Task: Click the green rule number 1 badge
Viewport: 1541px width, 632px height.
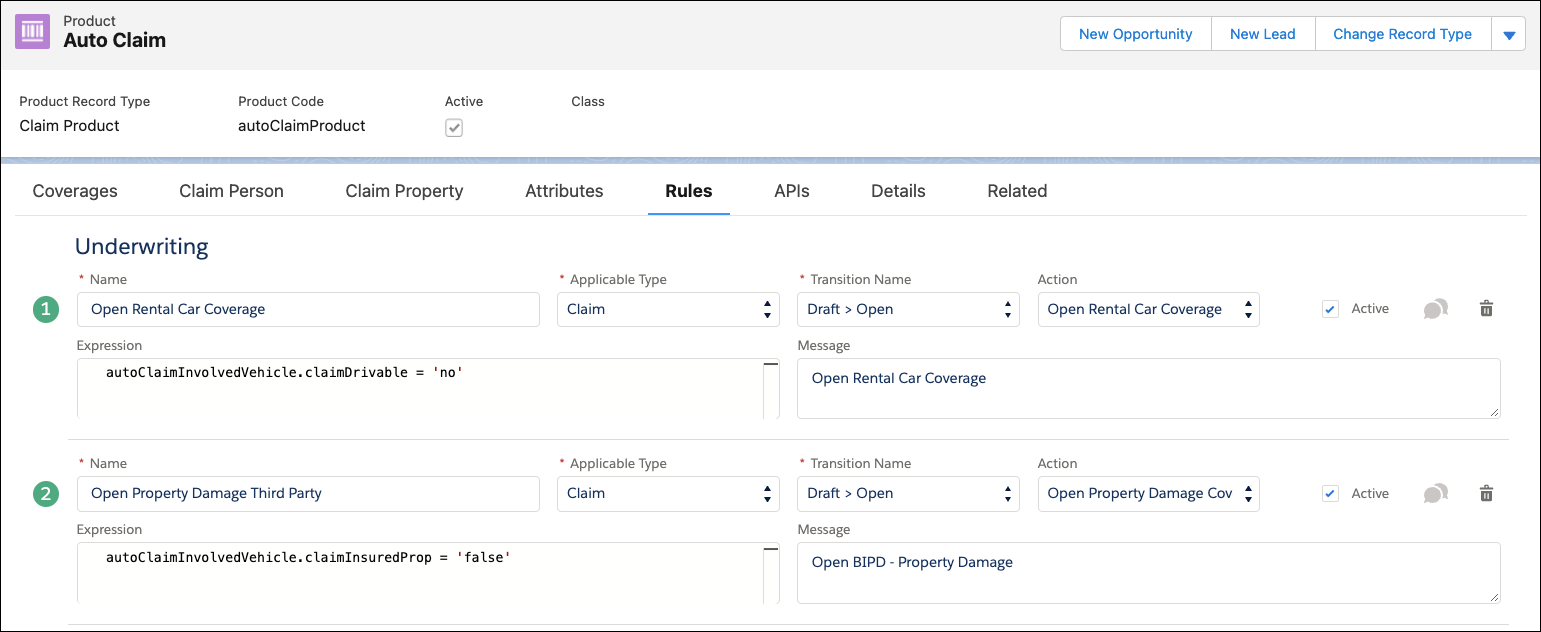Action: point(46,310)
